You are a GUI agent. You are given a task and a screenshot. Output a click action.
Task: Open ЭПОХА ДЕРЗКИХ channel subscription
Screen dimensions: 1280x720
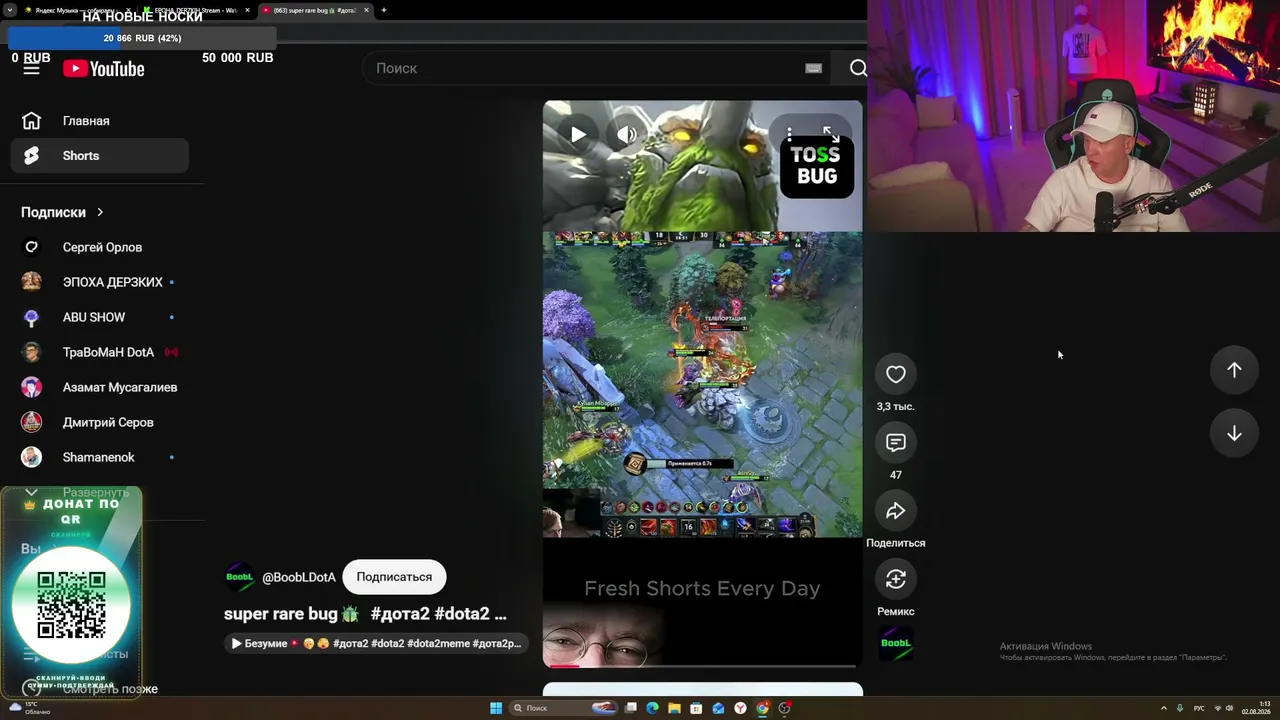pyautogui.click(x=99, y=282)
